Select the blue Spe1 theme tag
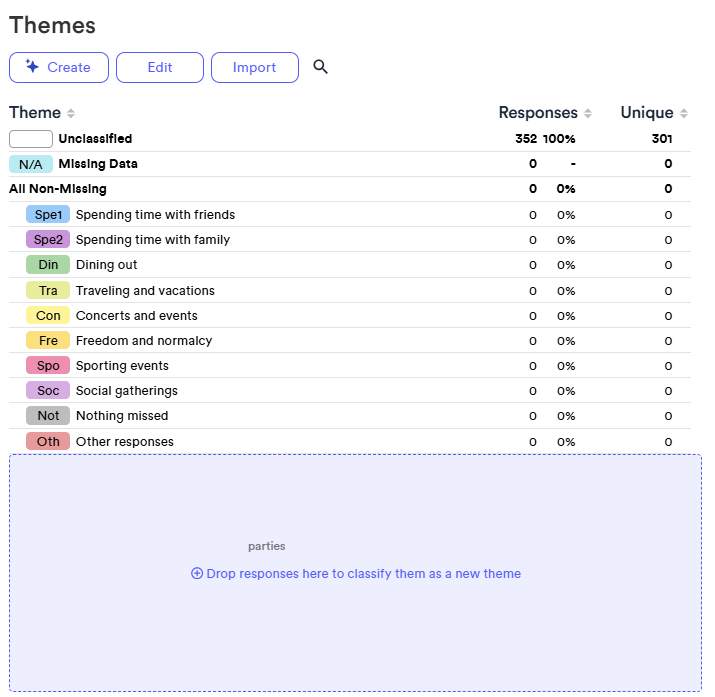Viewport: 715px width, 697px height. click(x=48, y=214)
